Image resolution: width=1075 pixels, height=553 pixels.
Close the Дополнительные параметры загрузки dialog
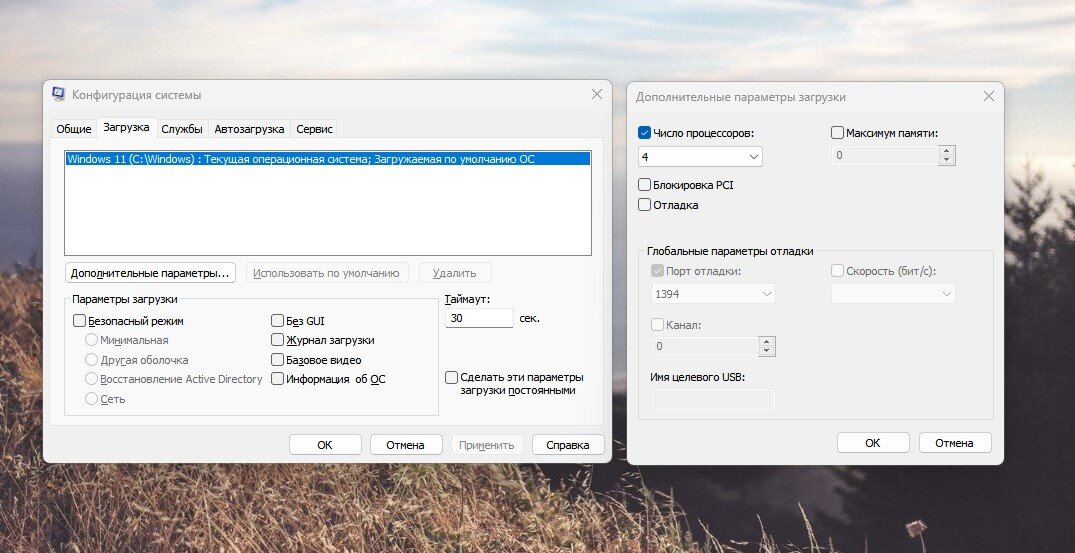(x=989, y=97)
